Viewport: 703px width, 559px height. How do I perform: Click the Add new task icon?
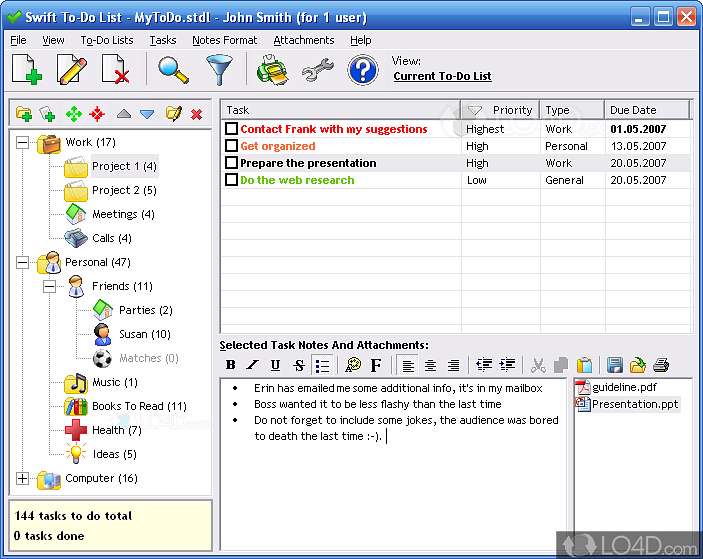point(27,70)
